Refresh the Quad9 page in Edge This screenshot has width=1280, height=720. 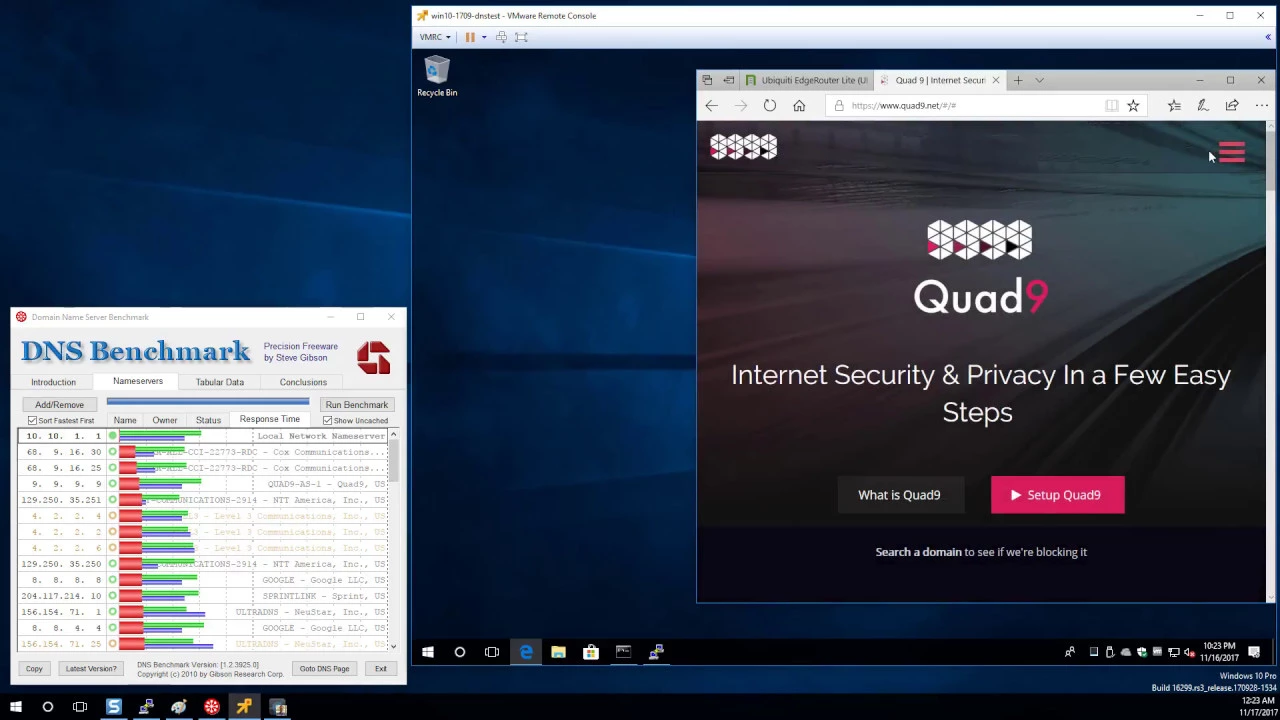(770, 106)
